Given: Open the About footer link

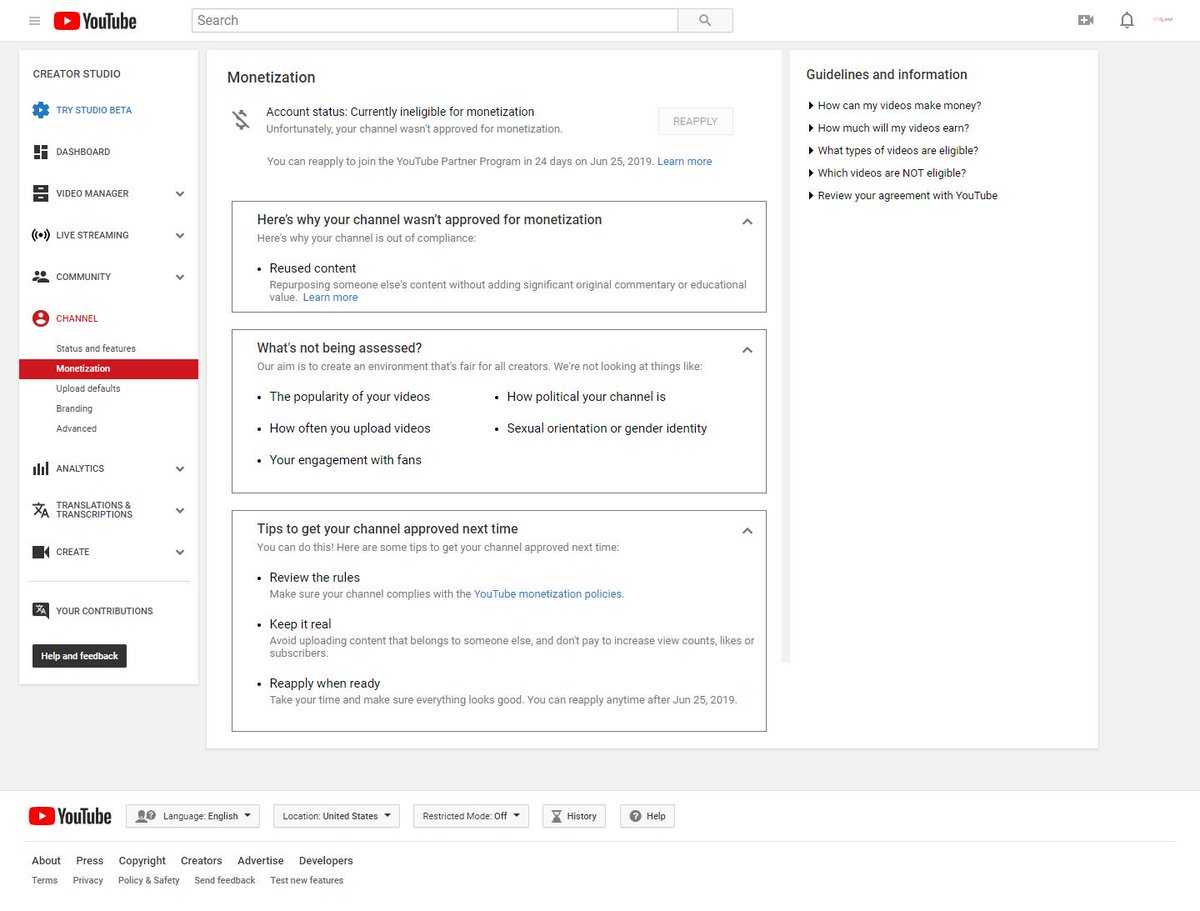Looking at the screenshot, I should (46, 861).
